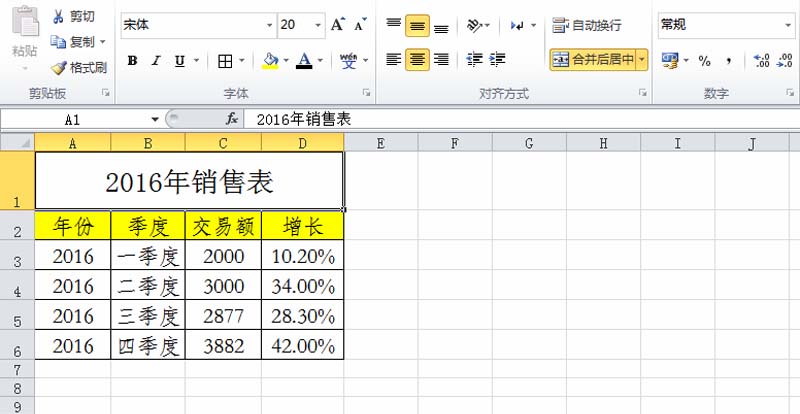Open the Merge and Center dropdown arrow
Viewport: 800px width, 414px height.
click(x=642, y=60)
